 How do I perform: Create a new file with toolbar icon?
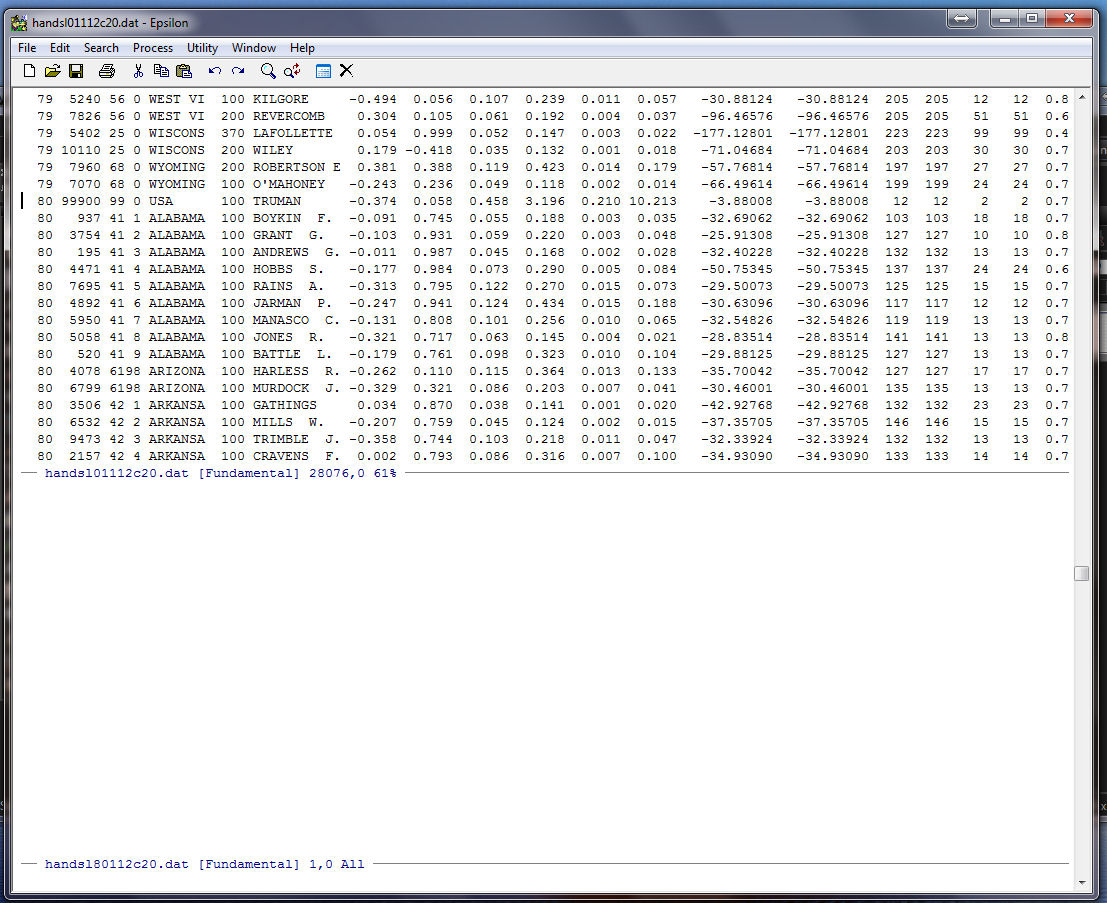tap(29, 71)
